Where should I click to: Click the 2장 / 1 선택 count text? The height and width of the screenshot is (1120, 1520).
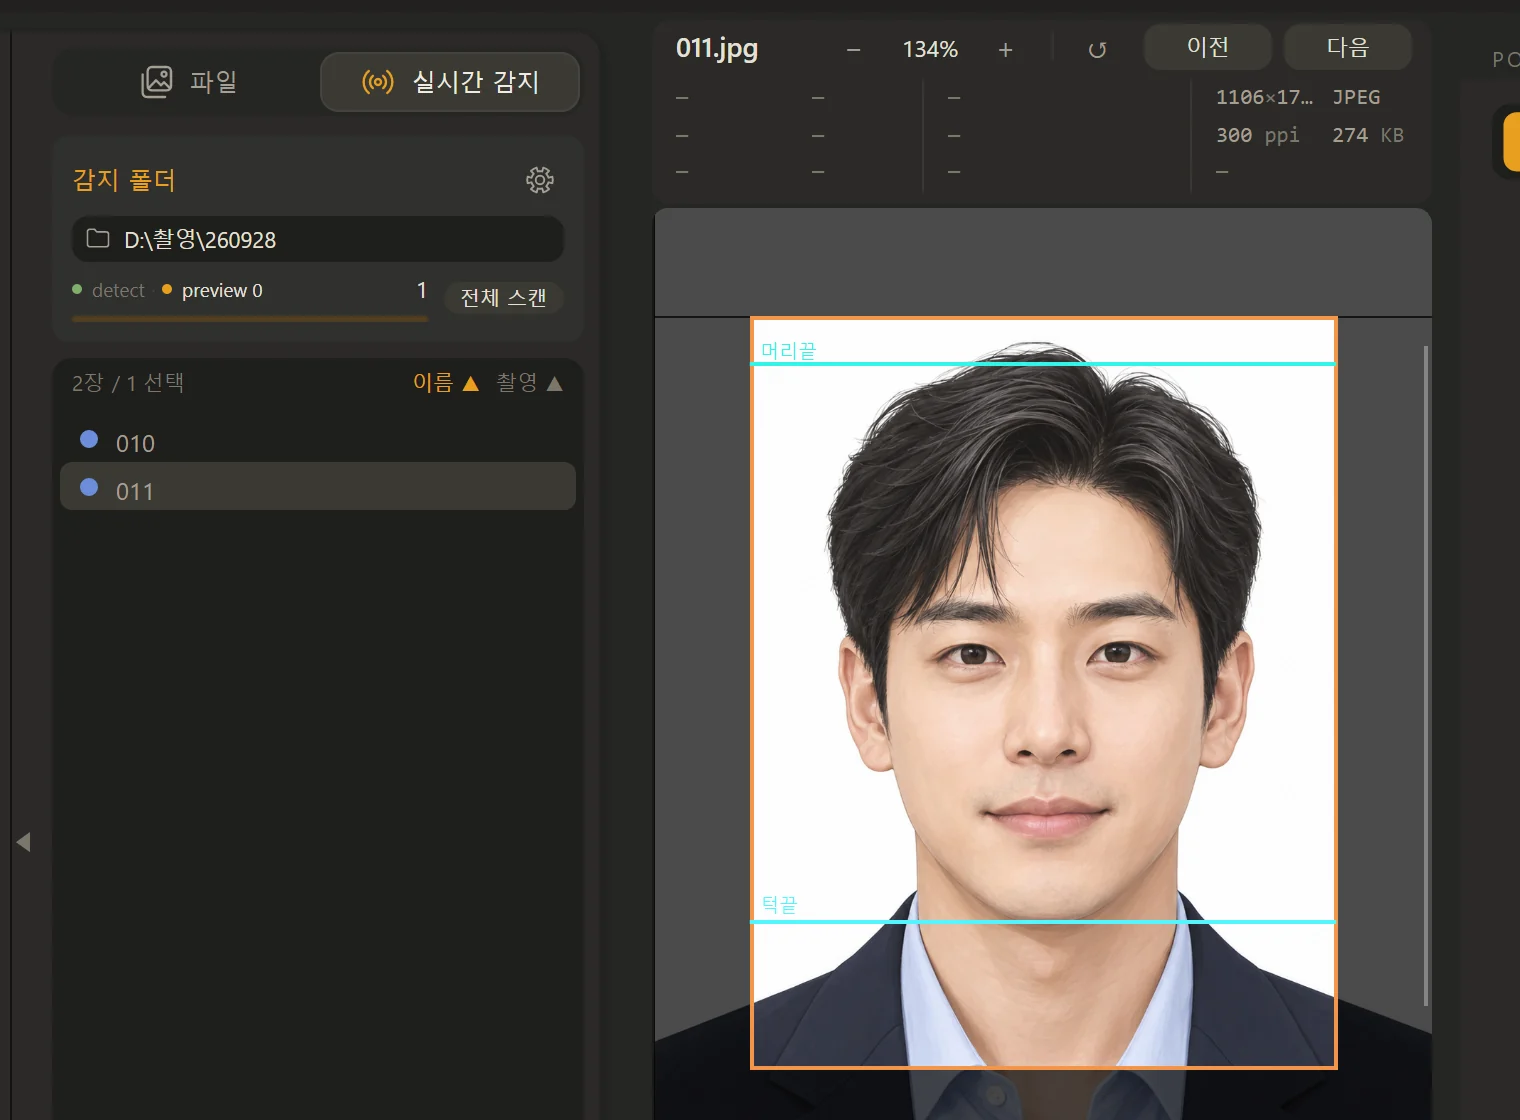pos(128,383)
